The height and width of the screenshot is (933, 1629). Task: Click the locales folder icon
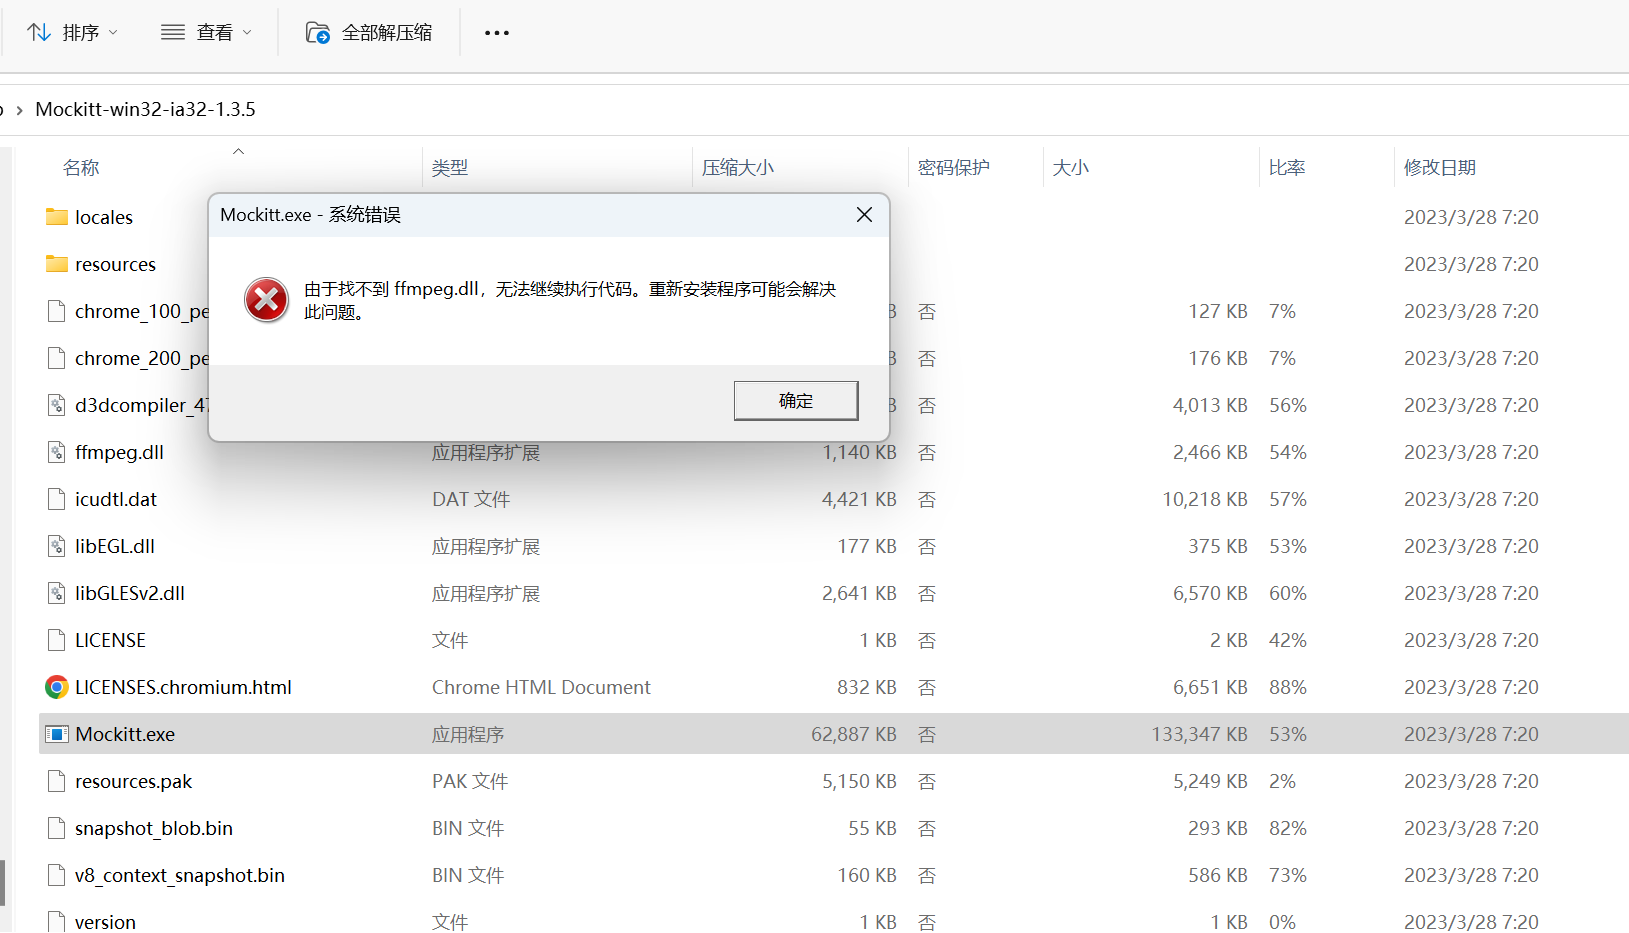point(57,217)
